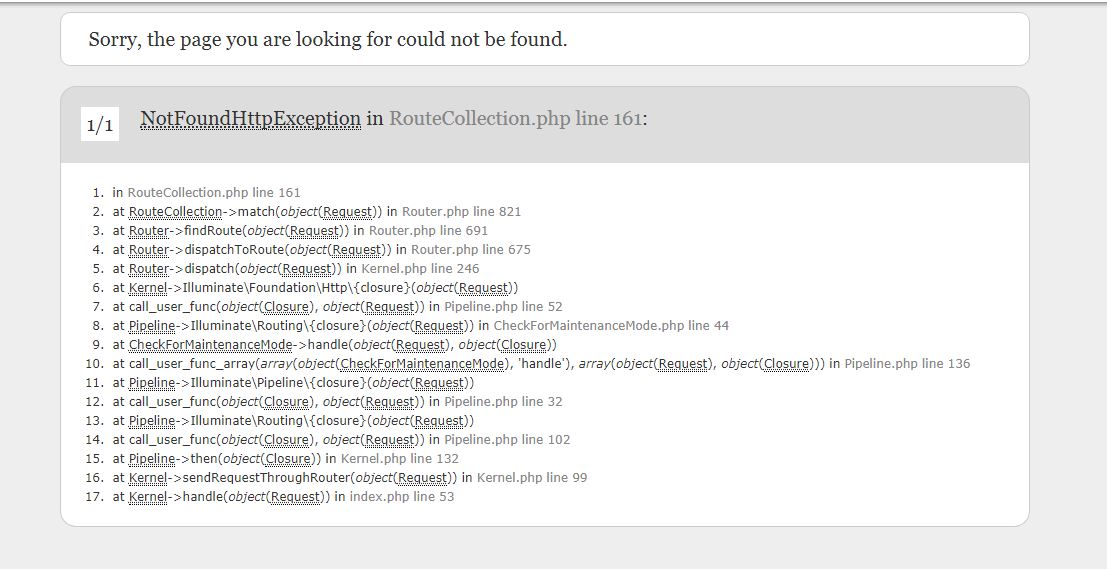The width and height of the screenshot is (1107, 569).
Task: Click "Pipeline.php line 32" file reference
Action: (x=503, y=402)
